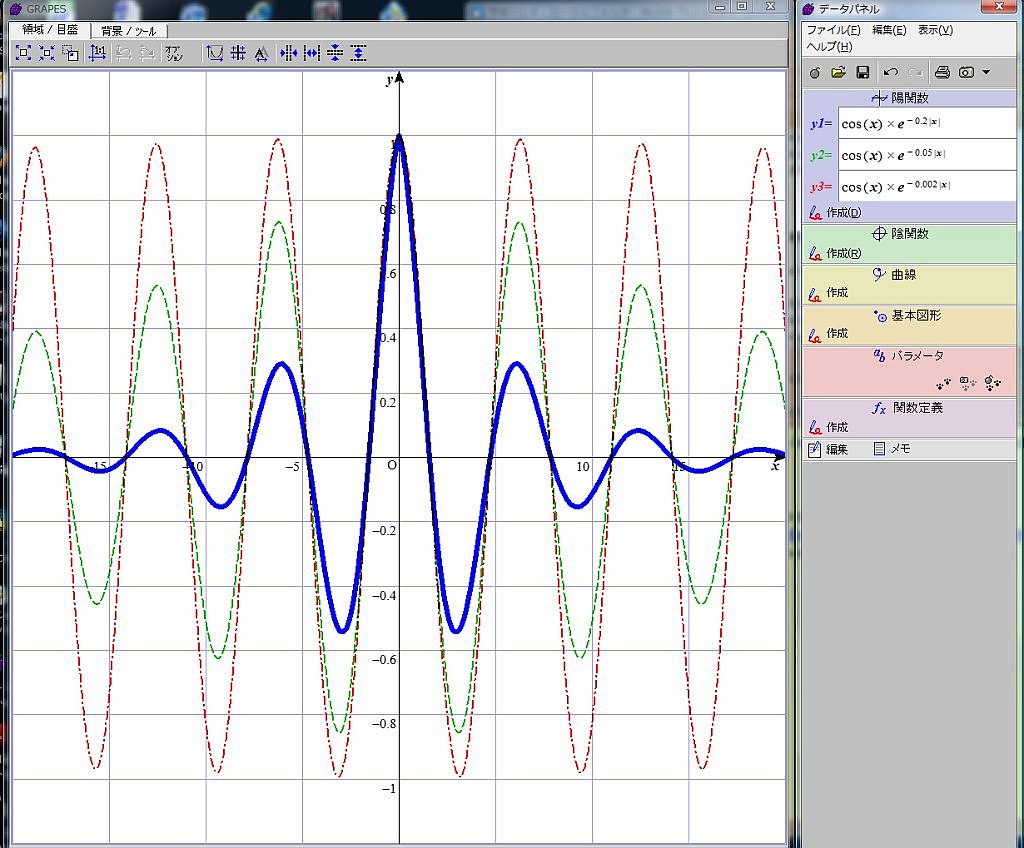Undo last action with the undo arrow
The width and height of the screenshot is (1024, 848).
pyautogui.click(x=890, y=72)
